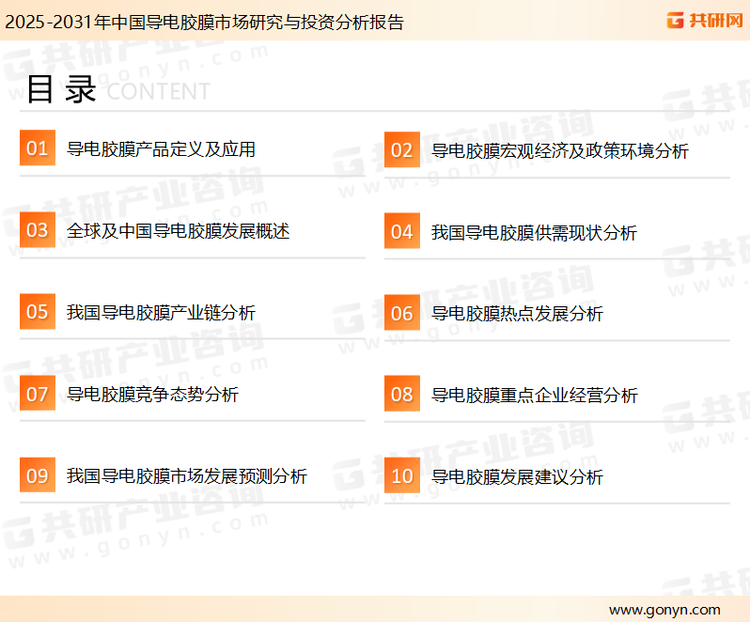Click the orange 09 number badge
The width and height of the screenshot is (750, 622).
click(37, 475)
